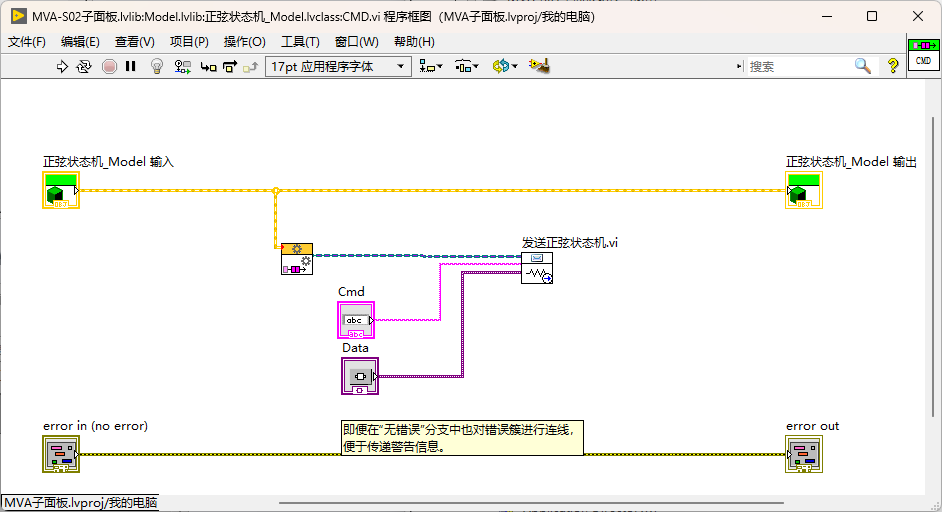Open the 工具(T) menu

point(300,41)
